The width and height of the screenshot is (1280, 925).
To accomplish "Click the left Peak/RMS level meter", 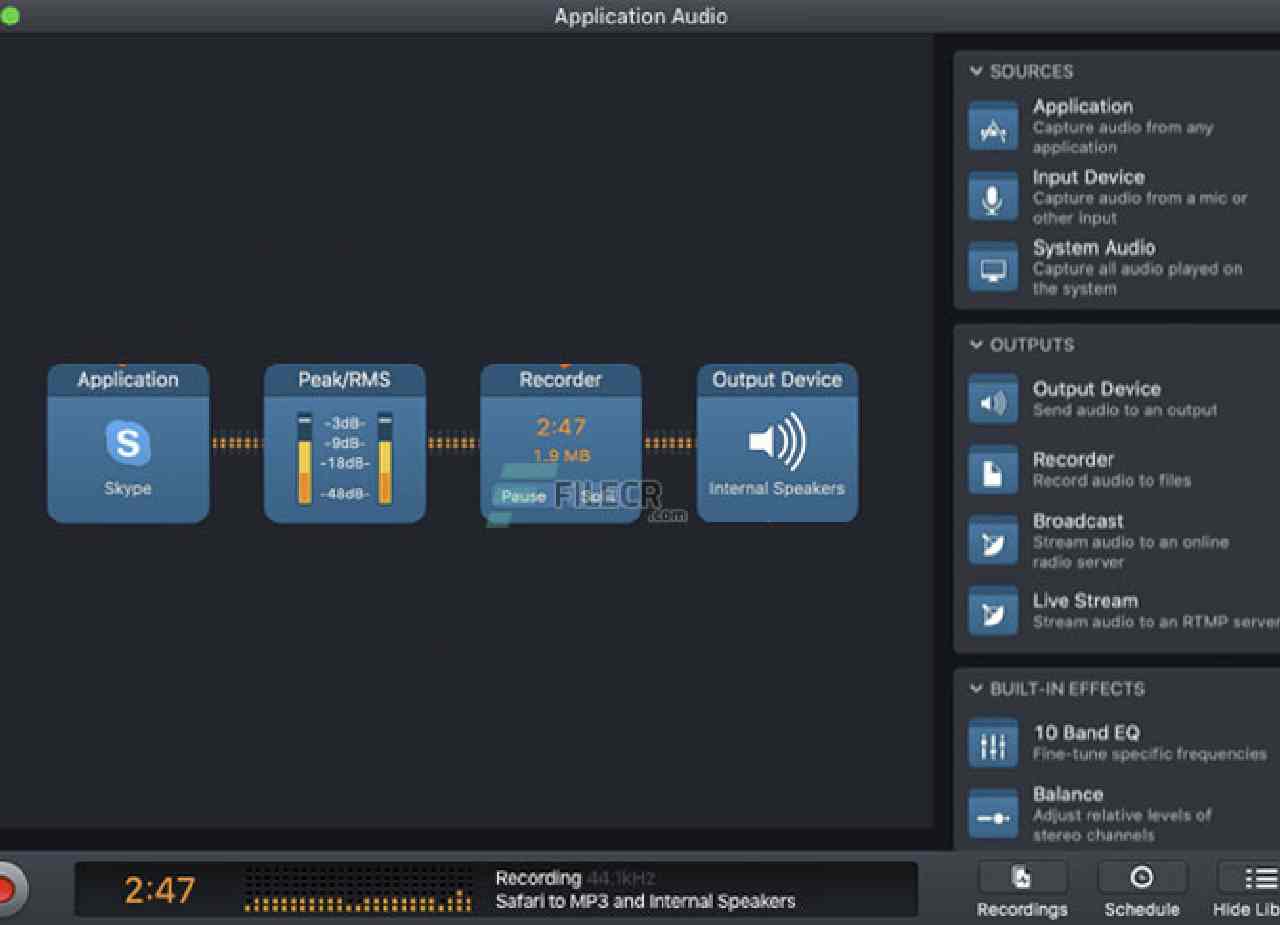I will pyautogui.click(x=304, y=459).
